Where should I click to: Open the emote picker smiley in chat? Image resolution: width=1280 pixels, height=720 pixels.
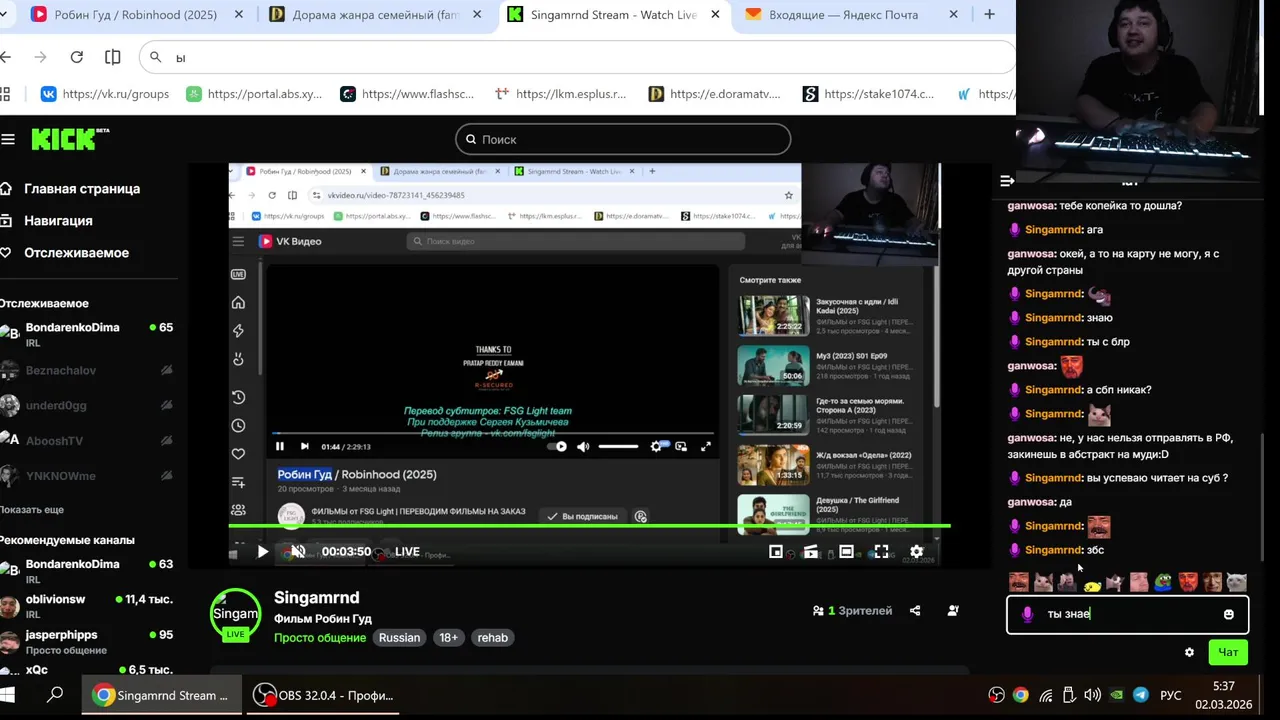click(1229, 614)
